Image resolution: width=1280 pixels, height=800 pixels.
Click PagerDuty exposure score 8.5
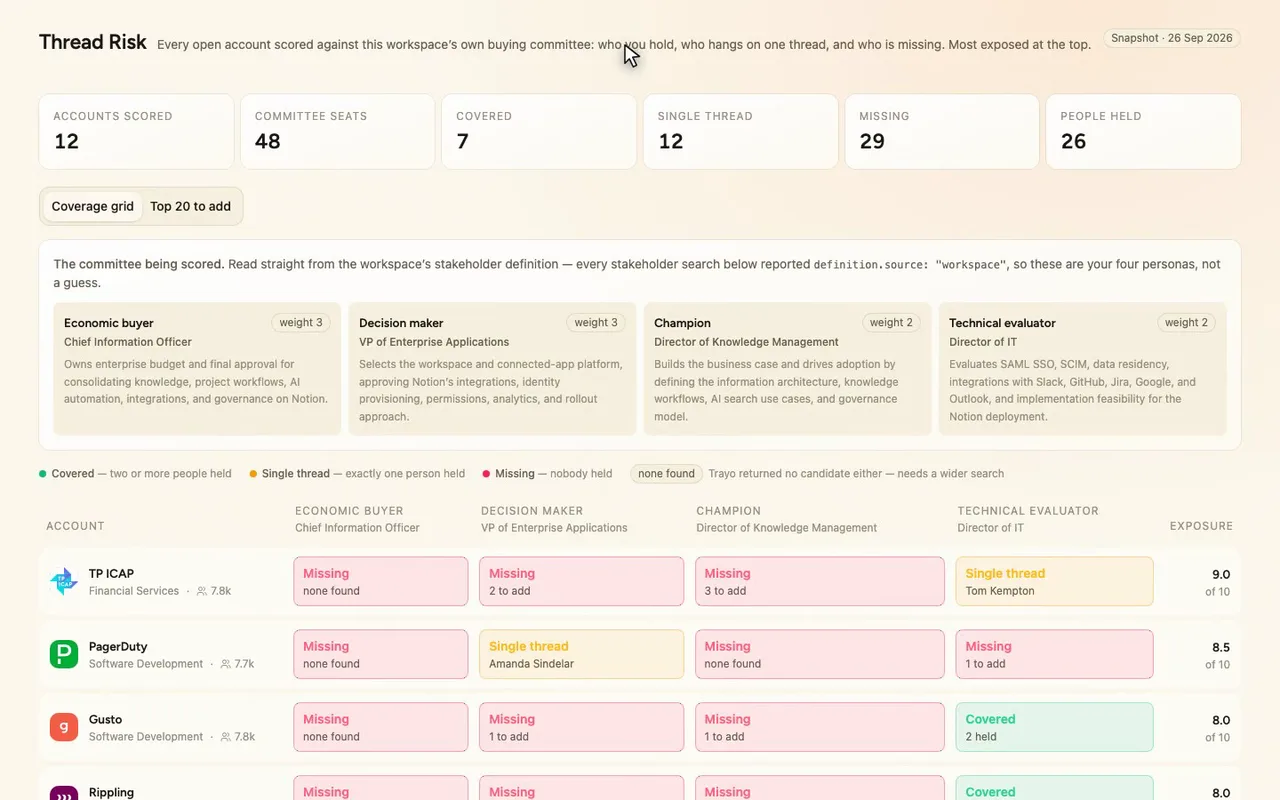coord(1221,648)
